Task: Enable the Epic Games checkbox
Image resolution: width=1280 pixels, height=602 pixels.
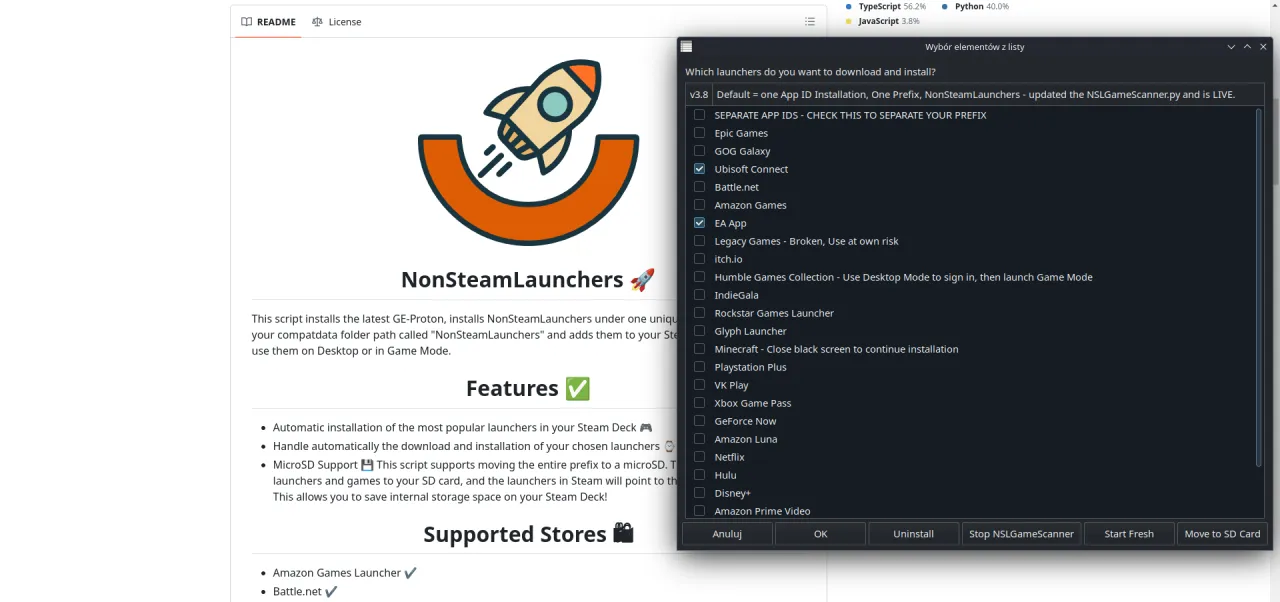Action: [699, 133]
